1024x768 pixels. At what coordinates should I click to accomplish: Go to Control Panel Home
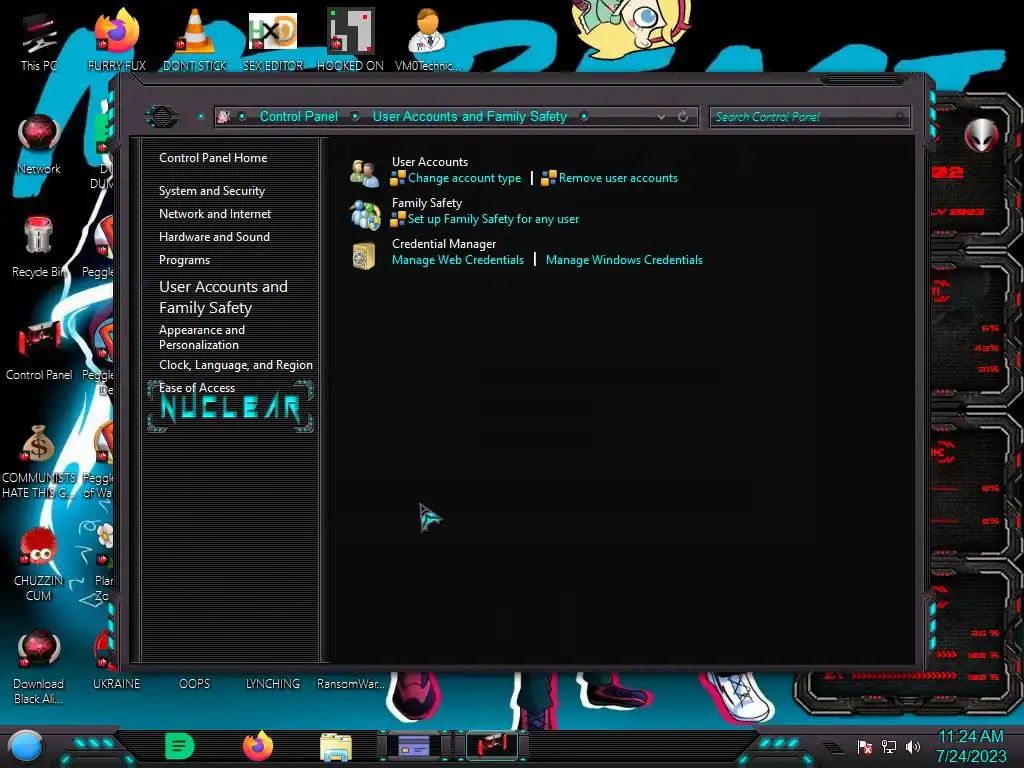pyautogui.click(x=213, y=158)
